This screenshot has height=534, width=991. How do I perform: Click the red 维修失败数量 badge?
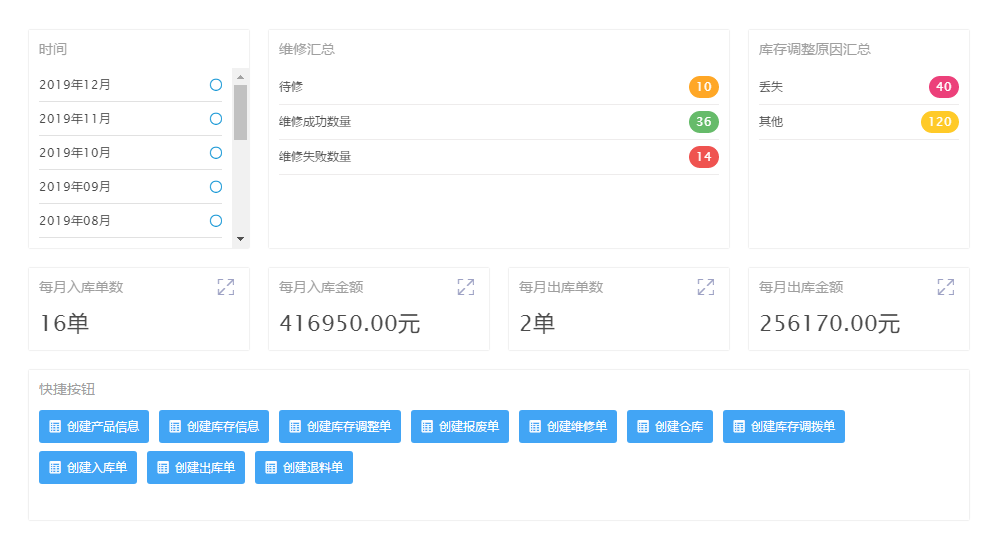(704, 157)
